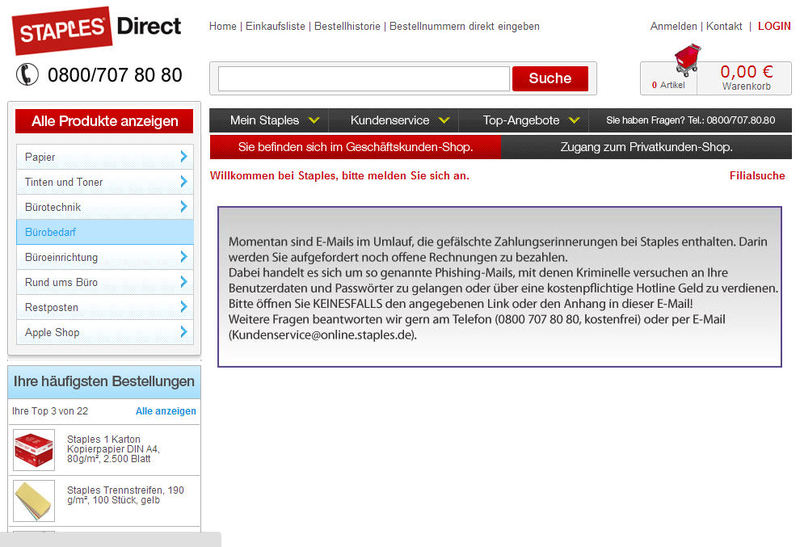800x547 pixels.
Task: Click the Papier category arrow
Action: pyautogui.click(x=184, y=157)
